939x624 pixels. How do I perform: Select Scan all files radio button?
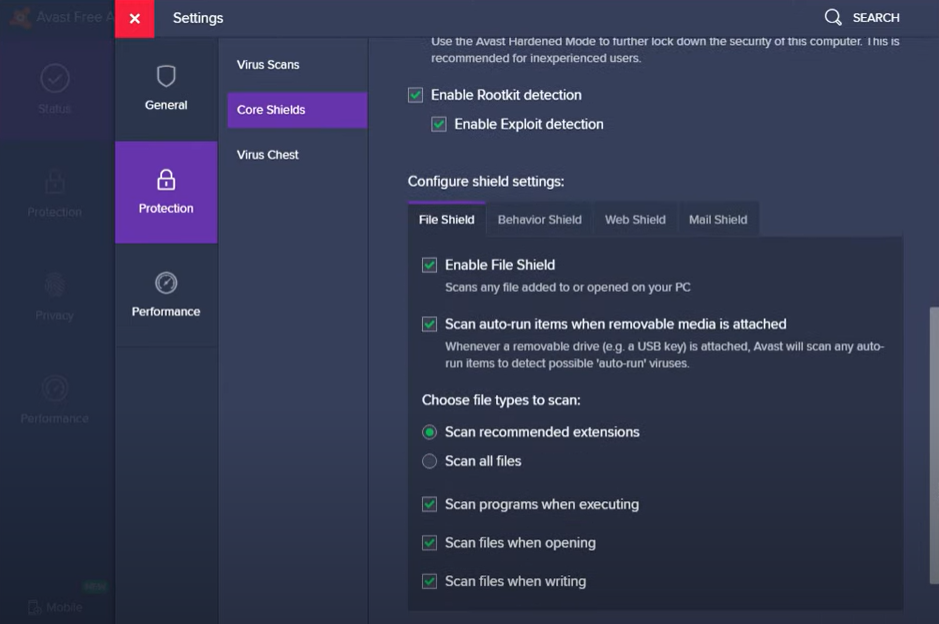(x=429, y=461)
